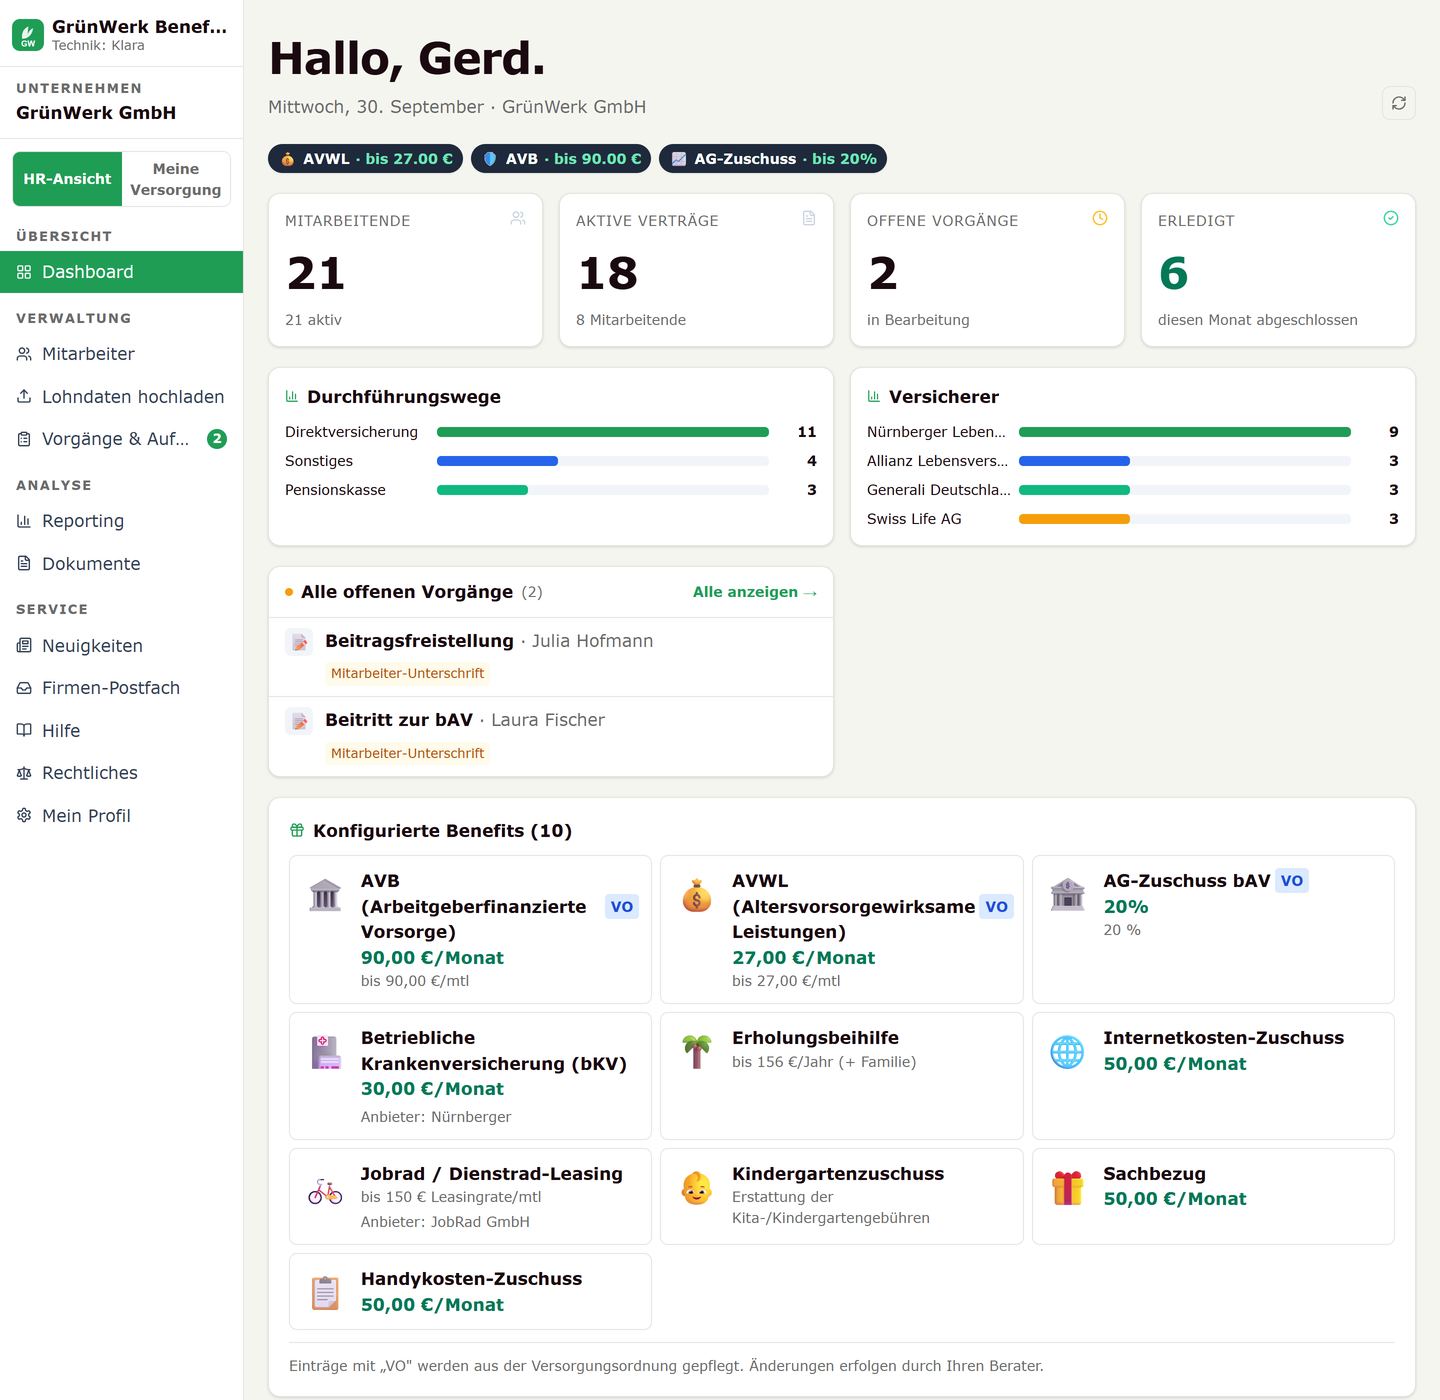Open Firmen-Postfach

coord(121,688)
